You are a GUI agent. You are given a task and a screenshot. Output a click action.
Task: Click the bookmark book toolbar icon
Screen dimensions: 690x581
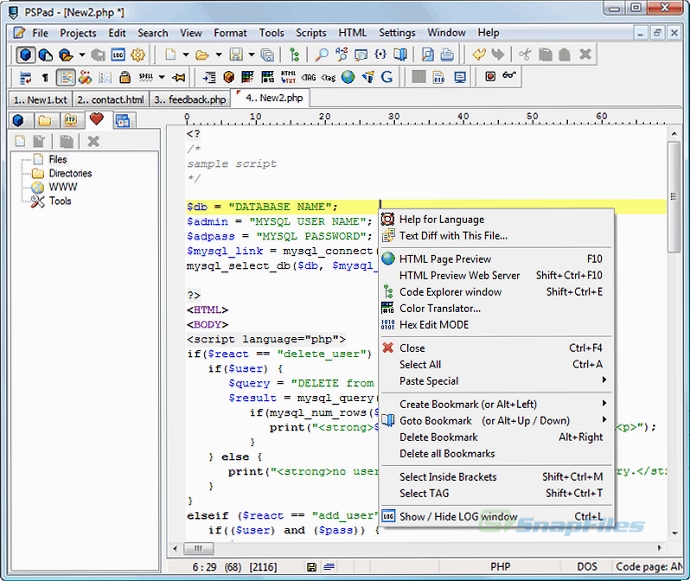click(x=400, y=55)
